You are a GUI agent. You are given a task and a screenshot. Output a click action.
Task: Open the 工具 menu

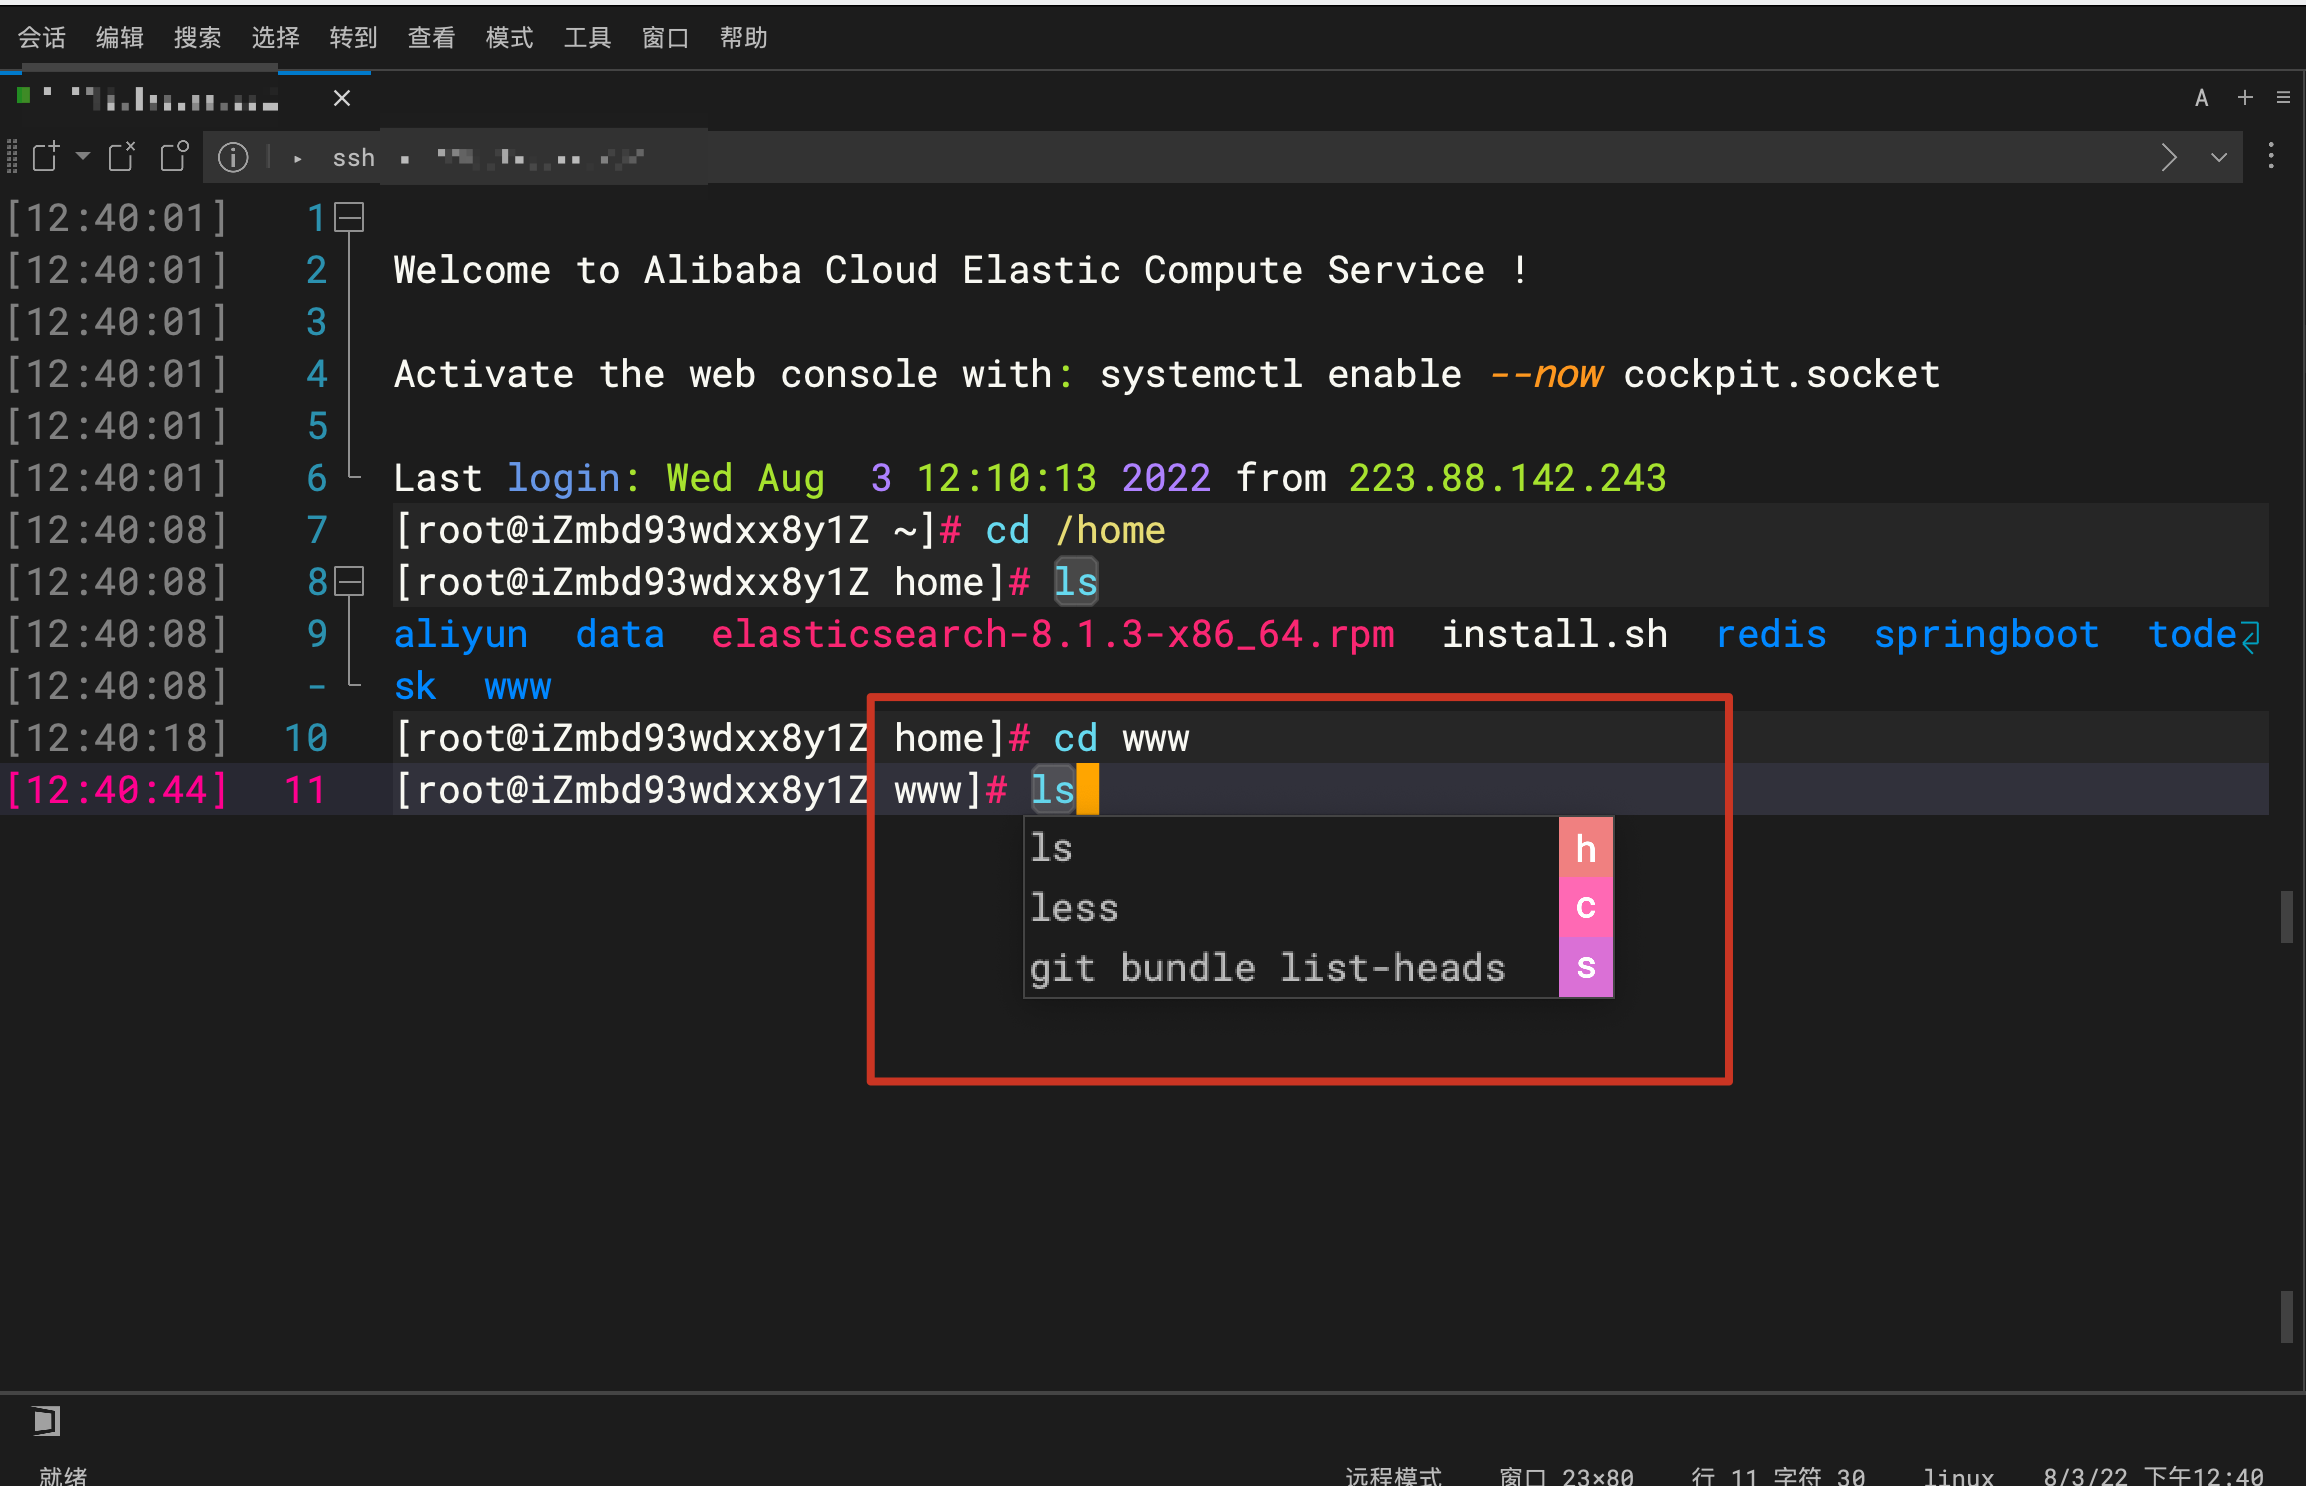coord(587,38)
